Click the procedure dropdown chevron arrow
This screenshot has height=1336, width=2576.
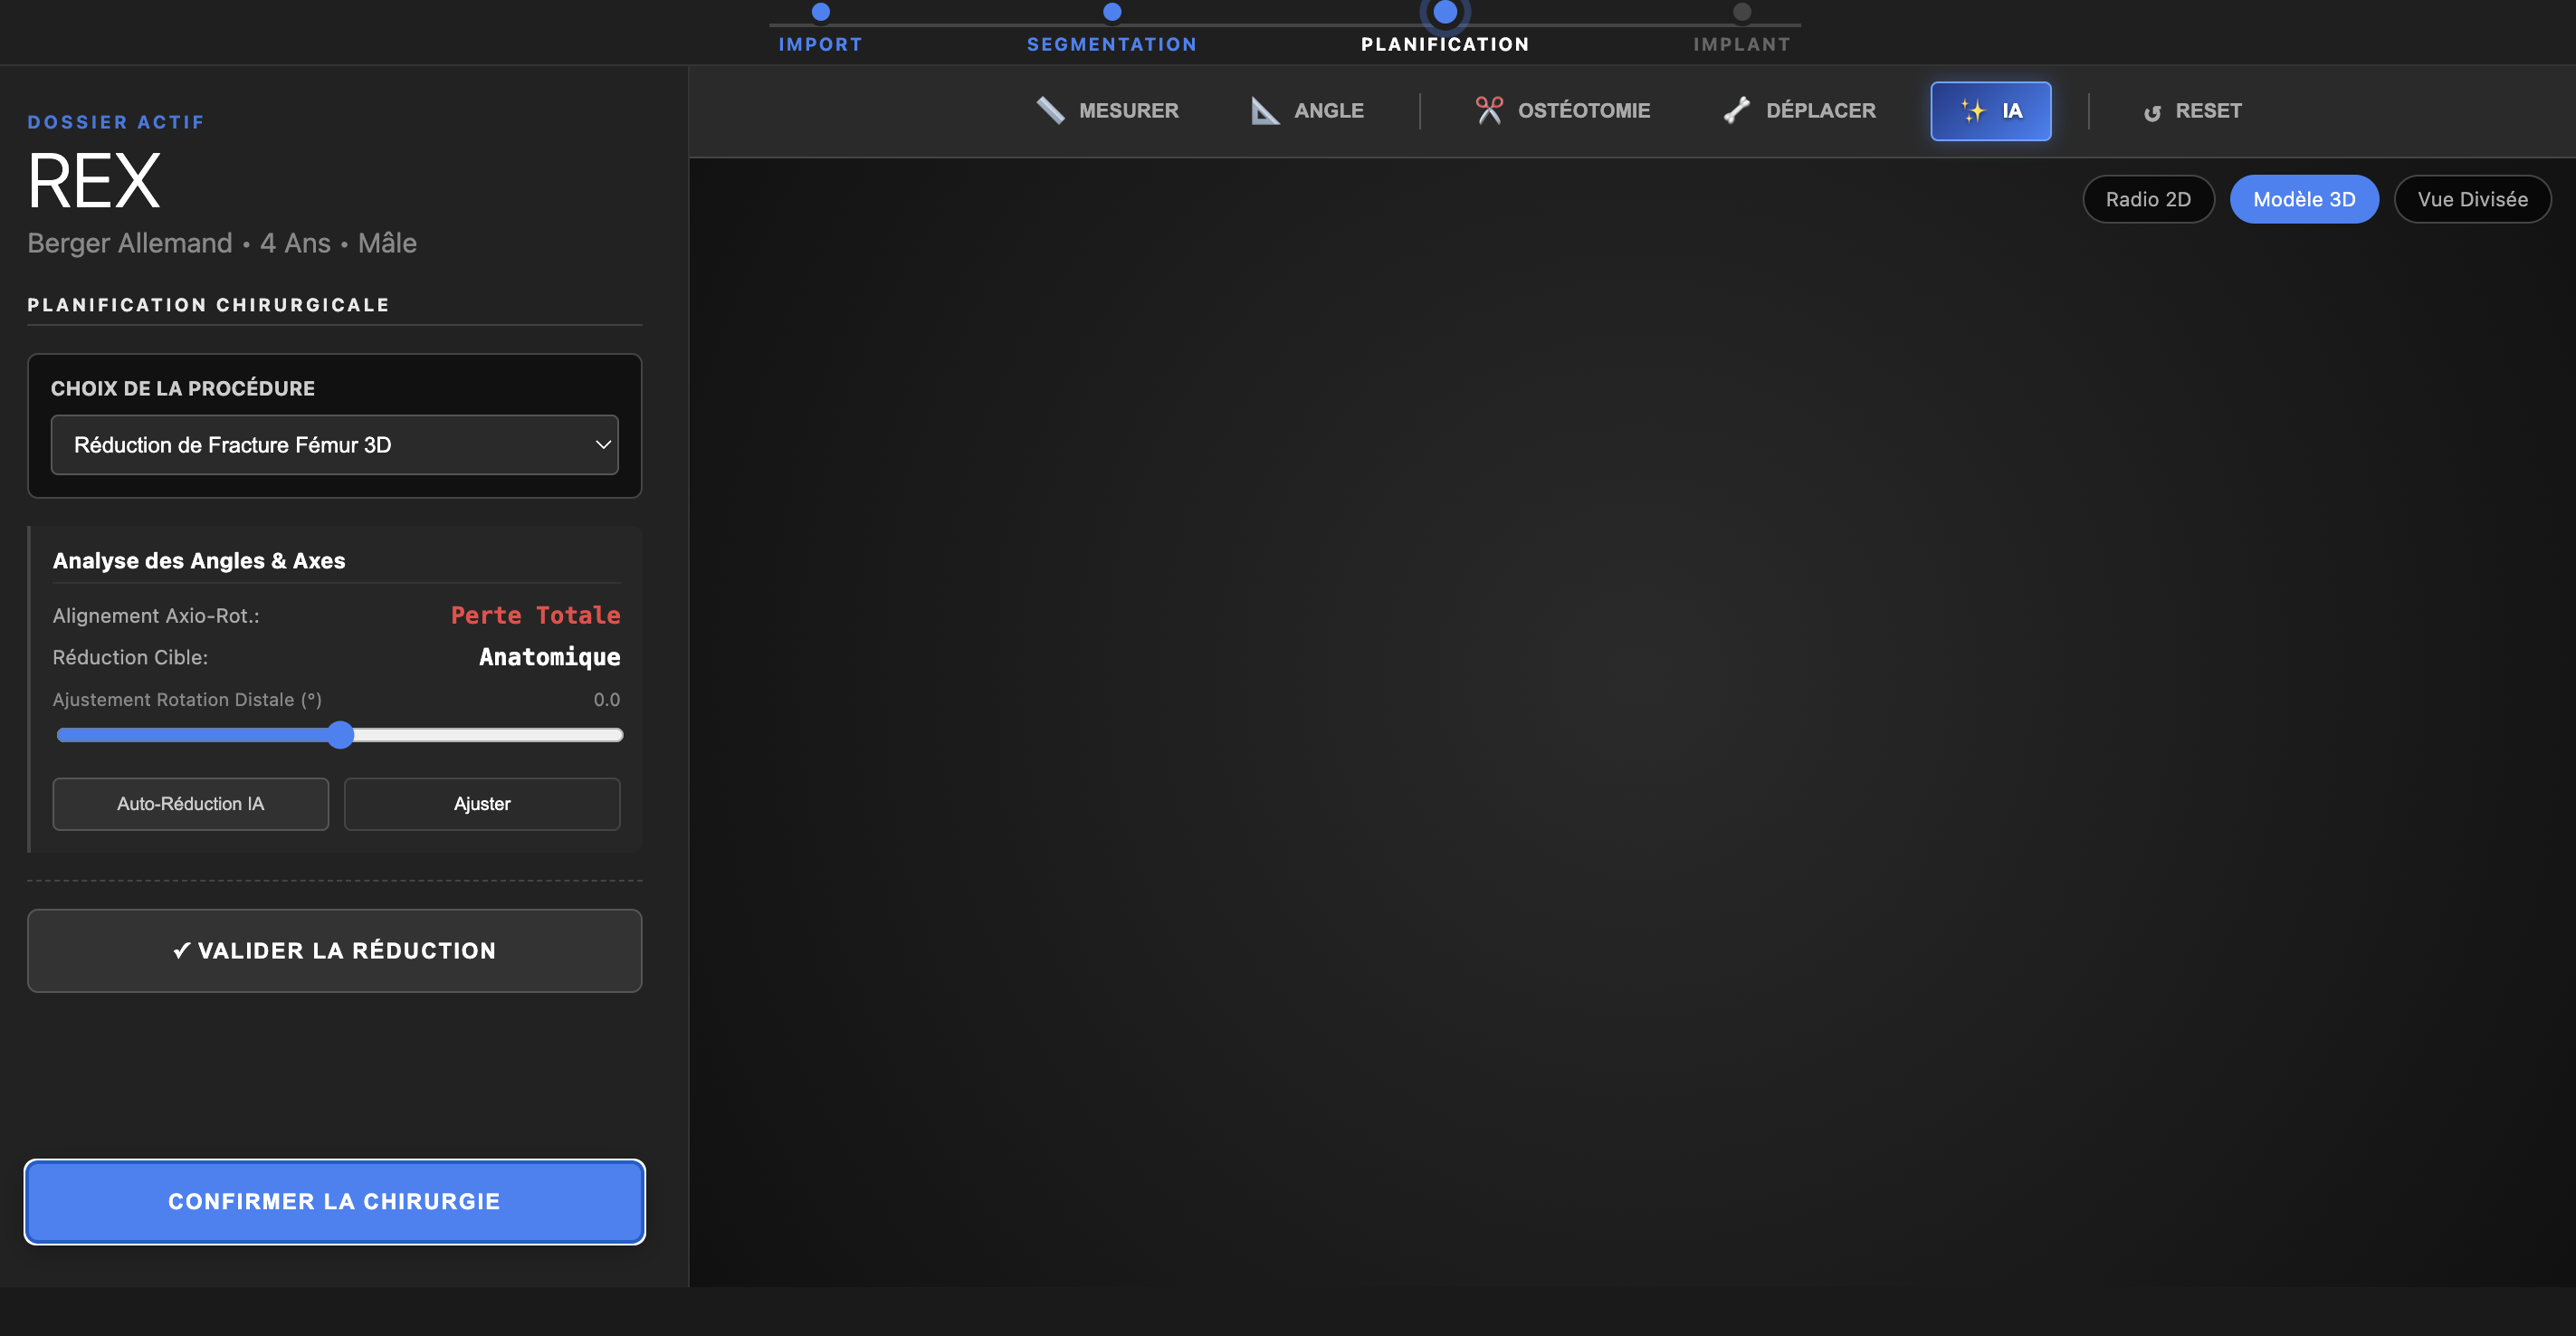point(603,445)
